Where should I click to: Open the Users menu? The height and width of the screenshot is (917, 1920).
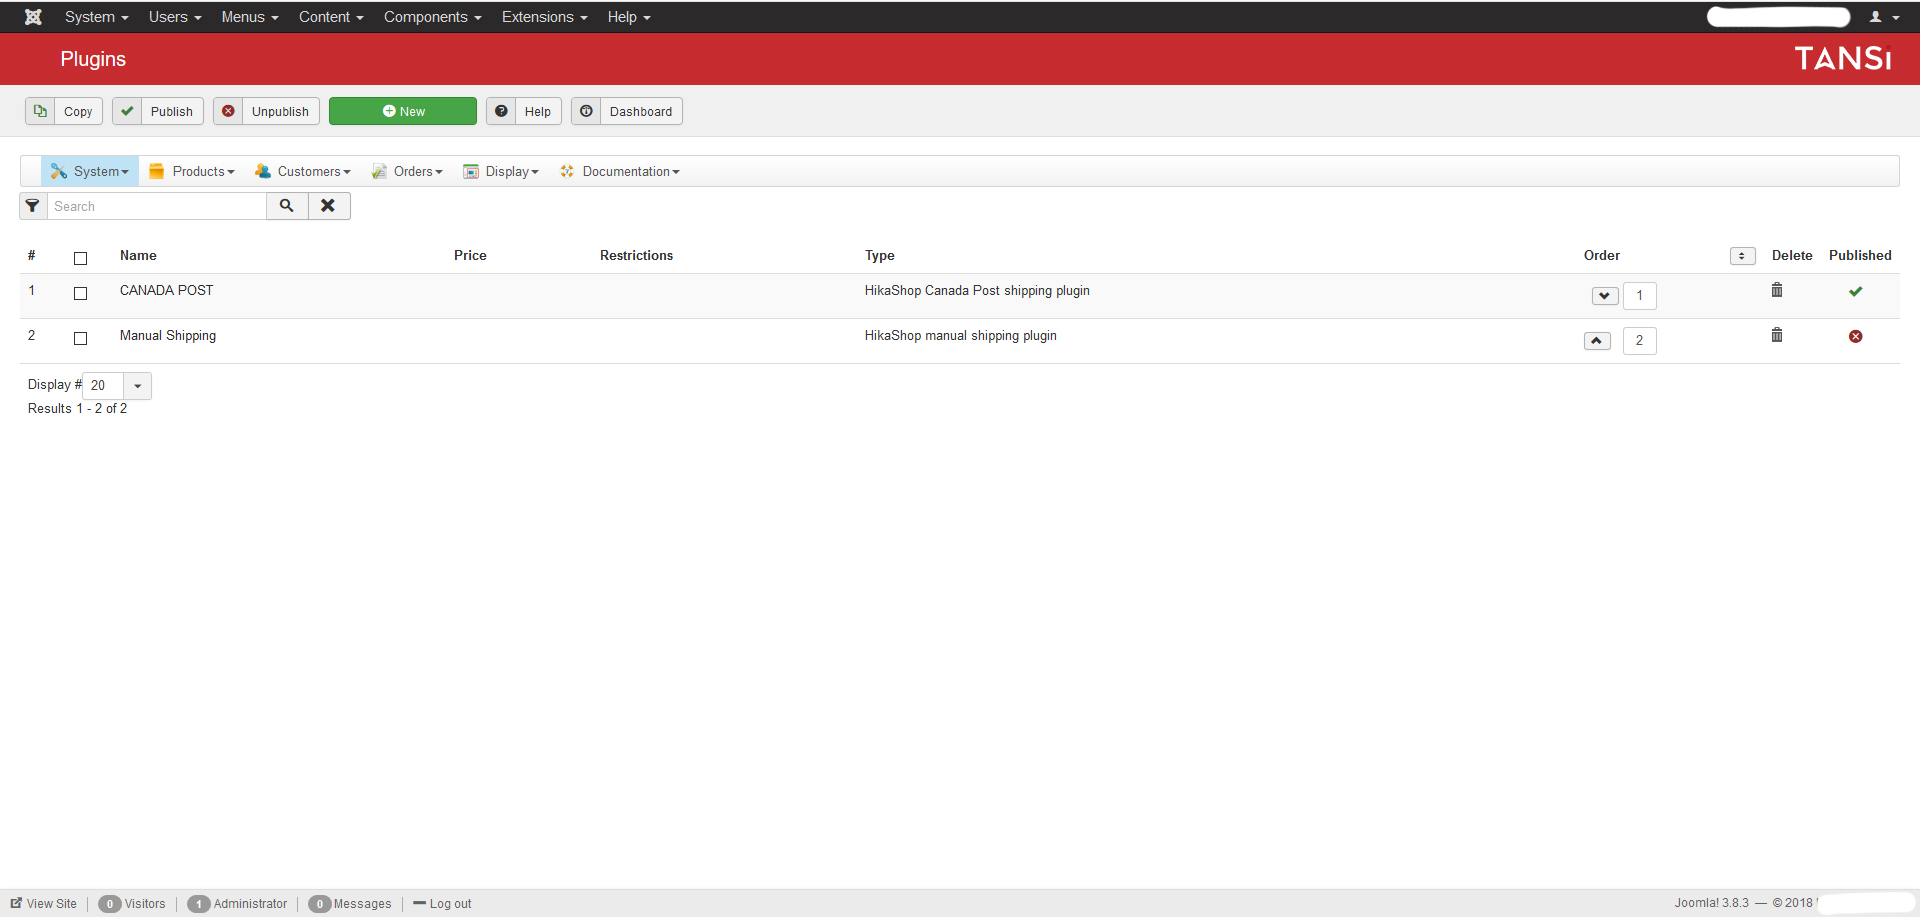(x=175, y=17)
